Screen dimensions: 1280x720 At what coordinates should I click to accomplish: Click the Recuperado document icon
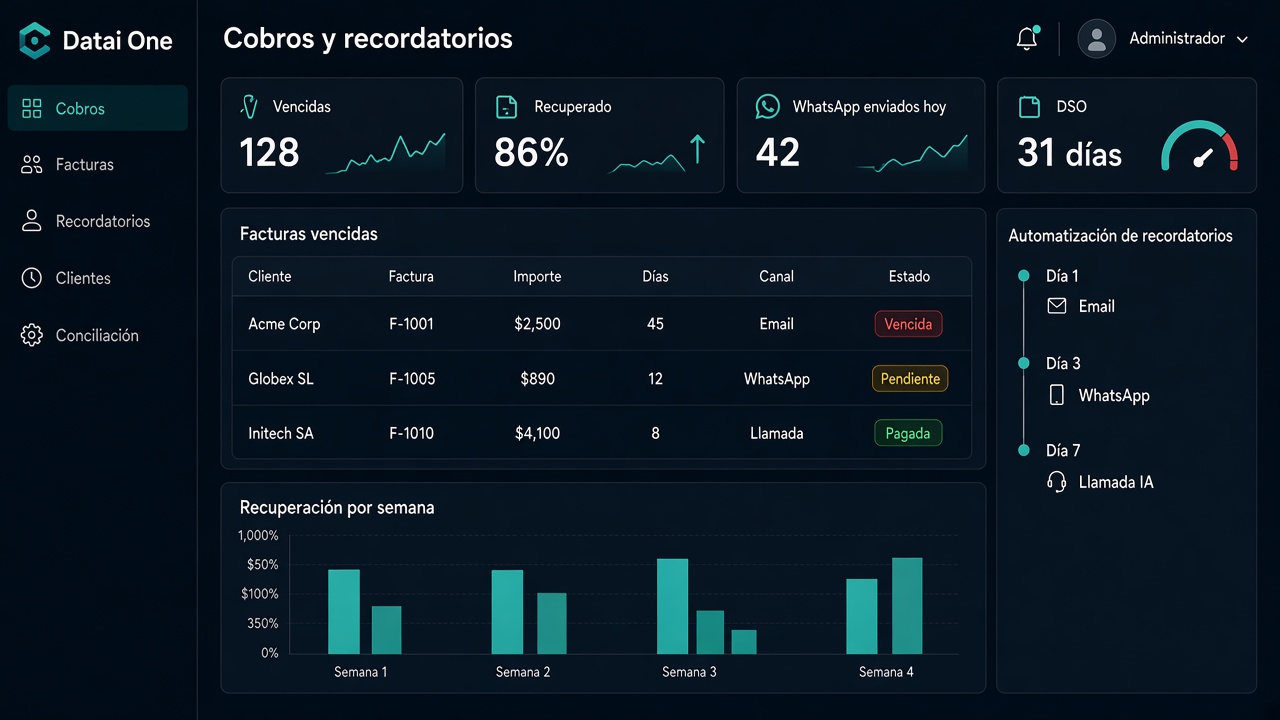[x=507, y=107]
